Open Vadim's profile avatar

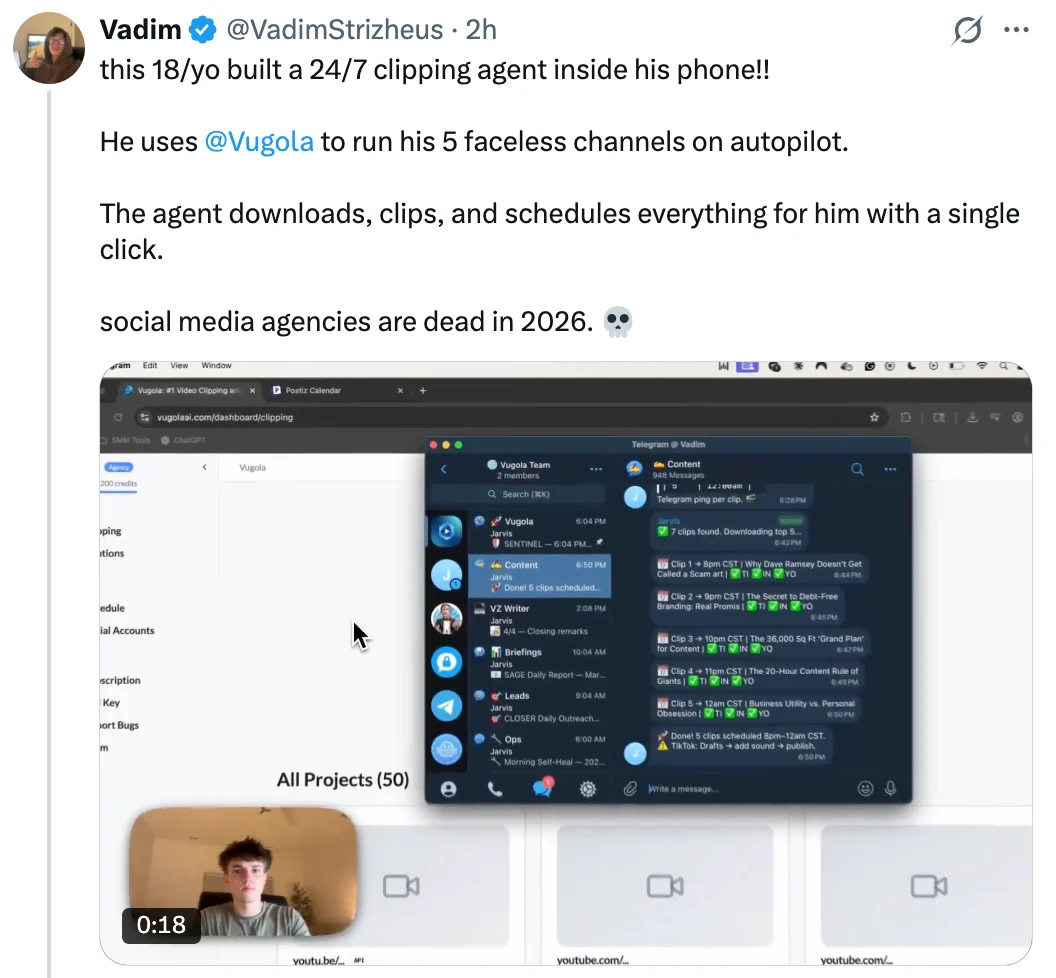(49, 48)
